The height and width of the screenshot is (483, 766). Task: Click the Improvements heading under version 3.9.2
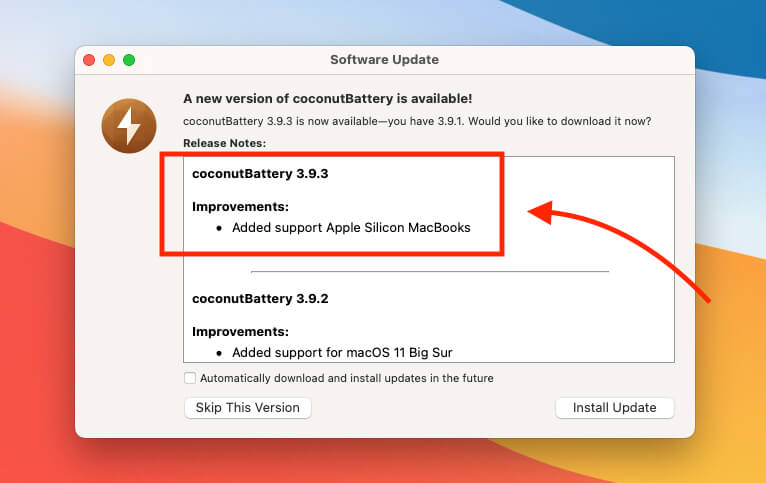point(240,332)
